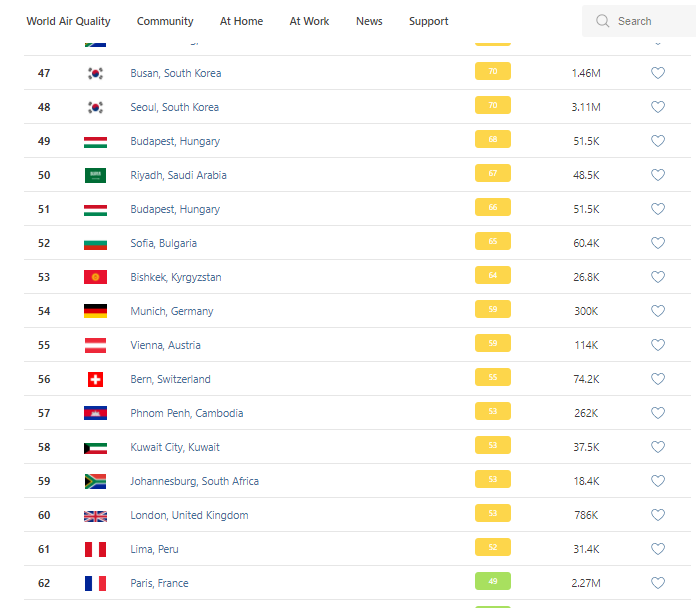Click the South Korea flag beside Busan
696x608 pixels.
click(x=95, y=73)
